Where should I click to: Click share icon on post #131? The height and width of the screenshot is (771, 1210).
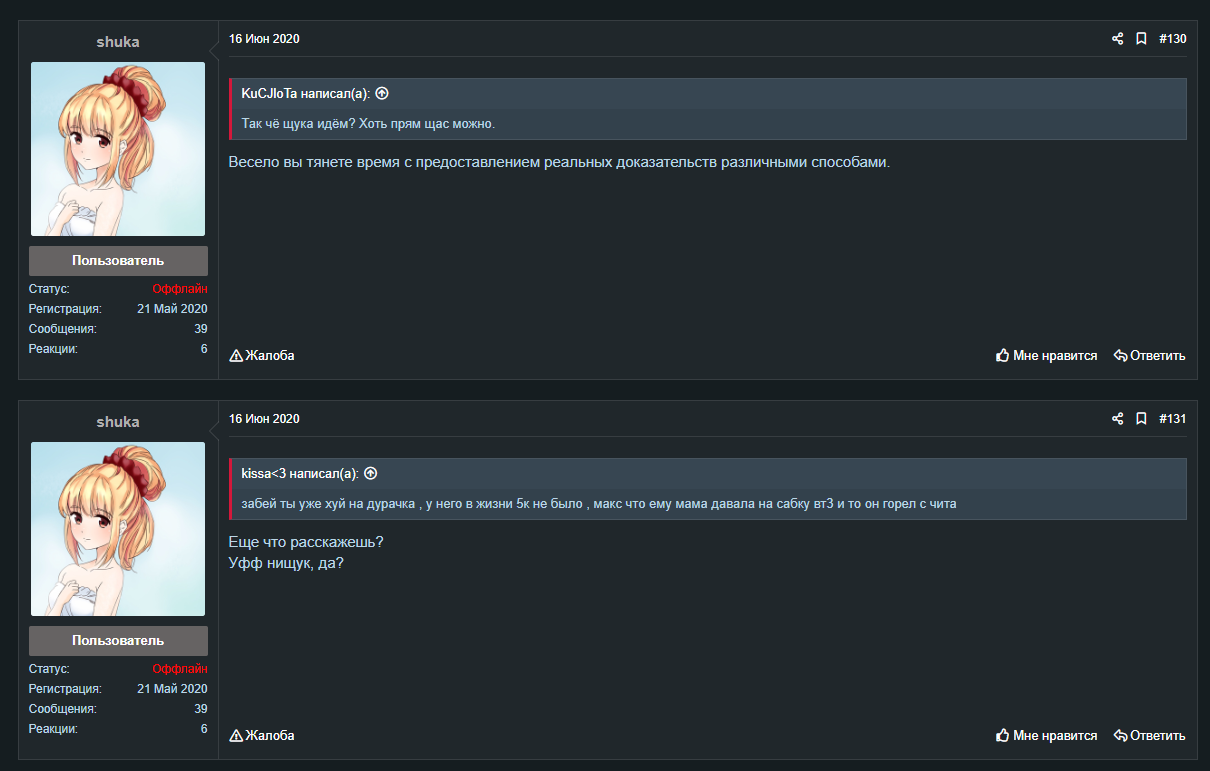point(1117,419)
